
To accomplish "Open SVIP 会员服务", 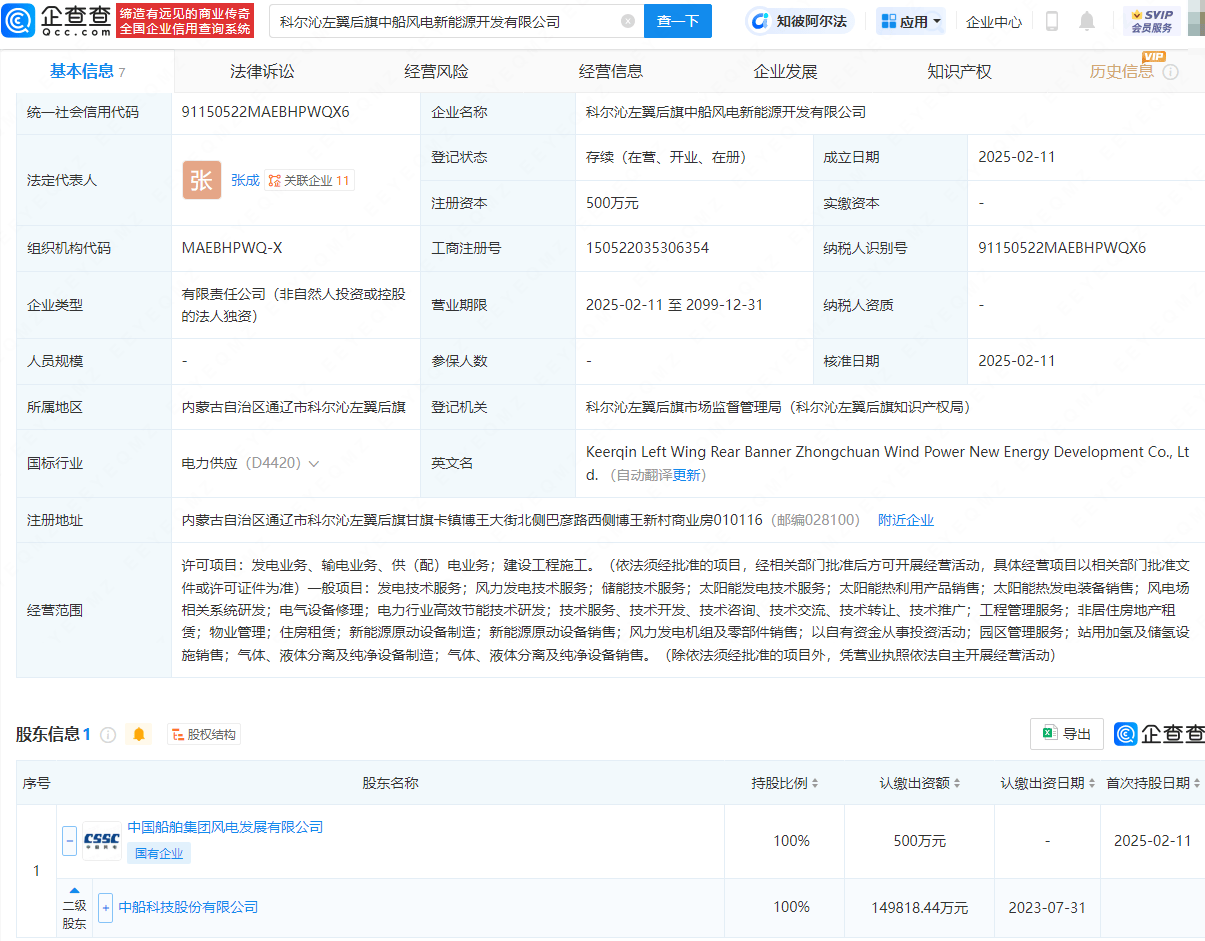I will (1152, 20).
